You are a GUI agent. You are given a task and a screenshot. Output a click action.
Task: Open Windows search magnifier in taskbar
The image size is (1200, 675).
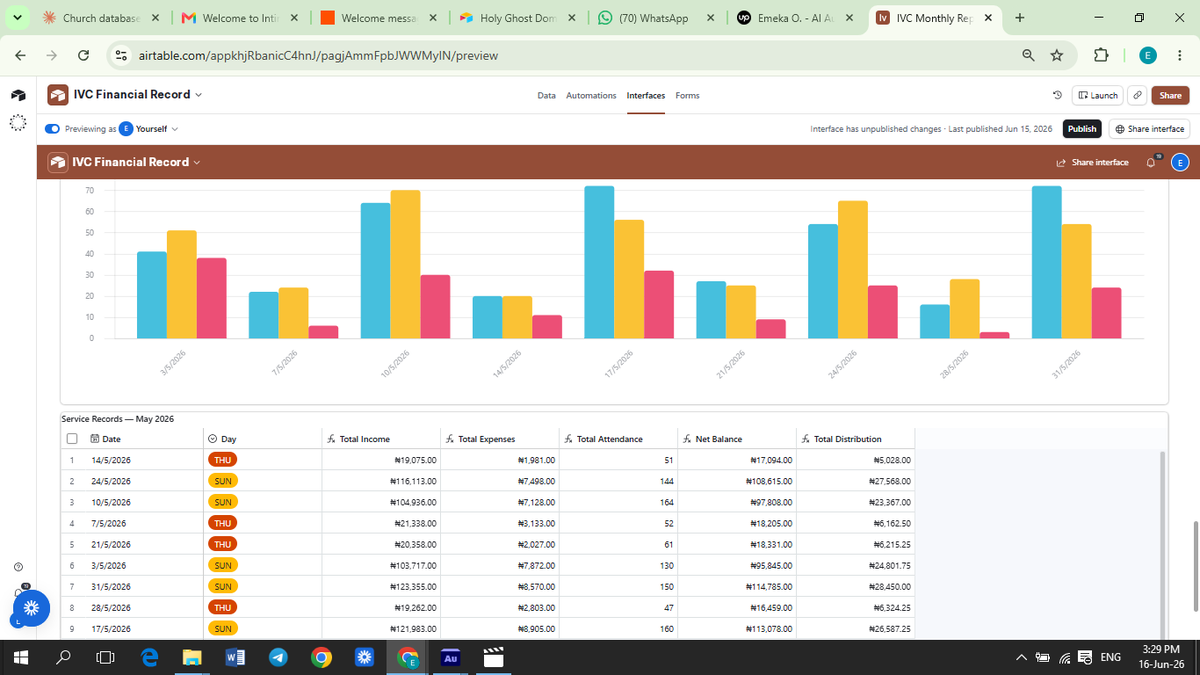62,658
